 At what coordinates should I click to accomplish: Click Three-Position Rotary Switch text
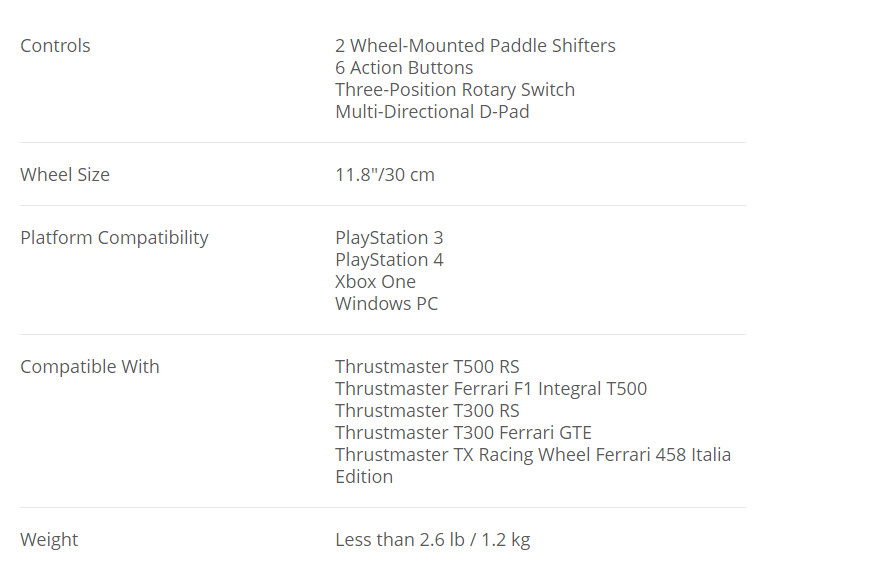[x=455, y=90]
